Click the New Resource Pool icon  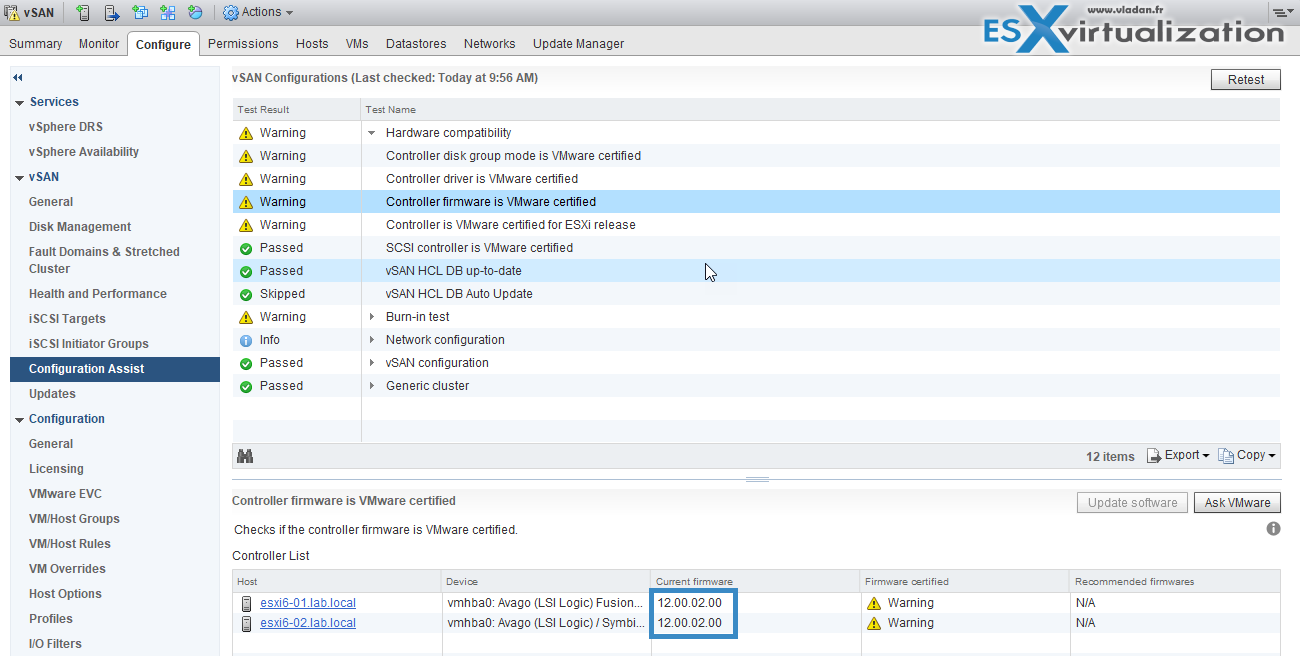195,13
